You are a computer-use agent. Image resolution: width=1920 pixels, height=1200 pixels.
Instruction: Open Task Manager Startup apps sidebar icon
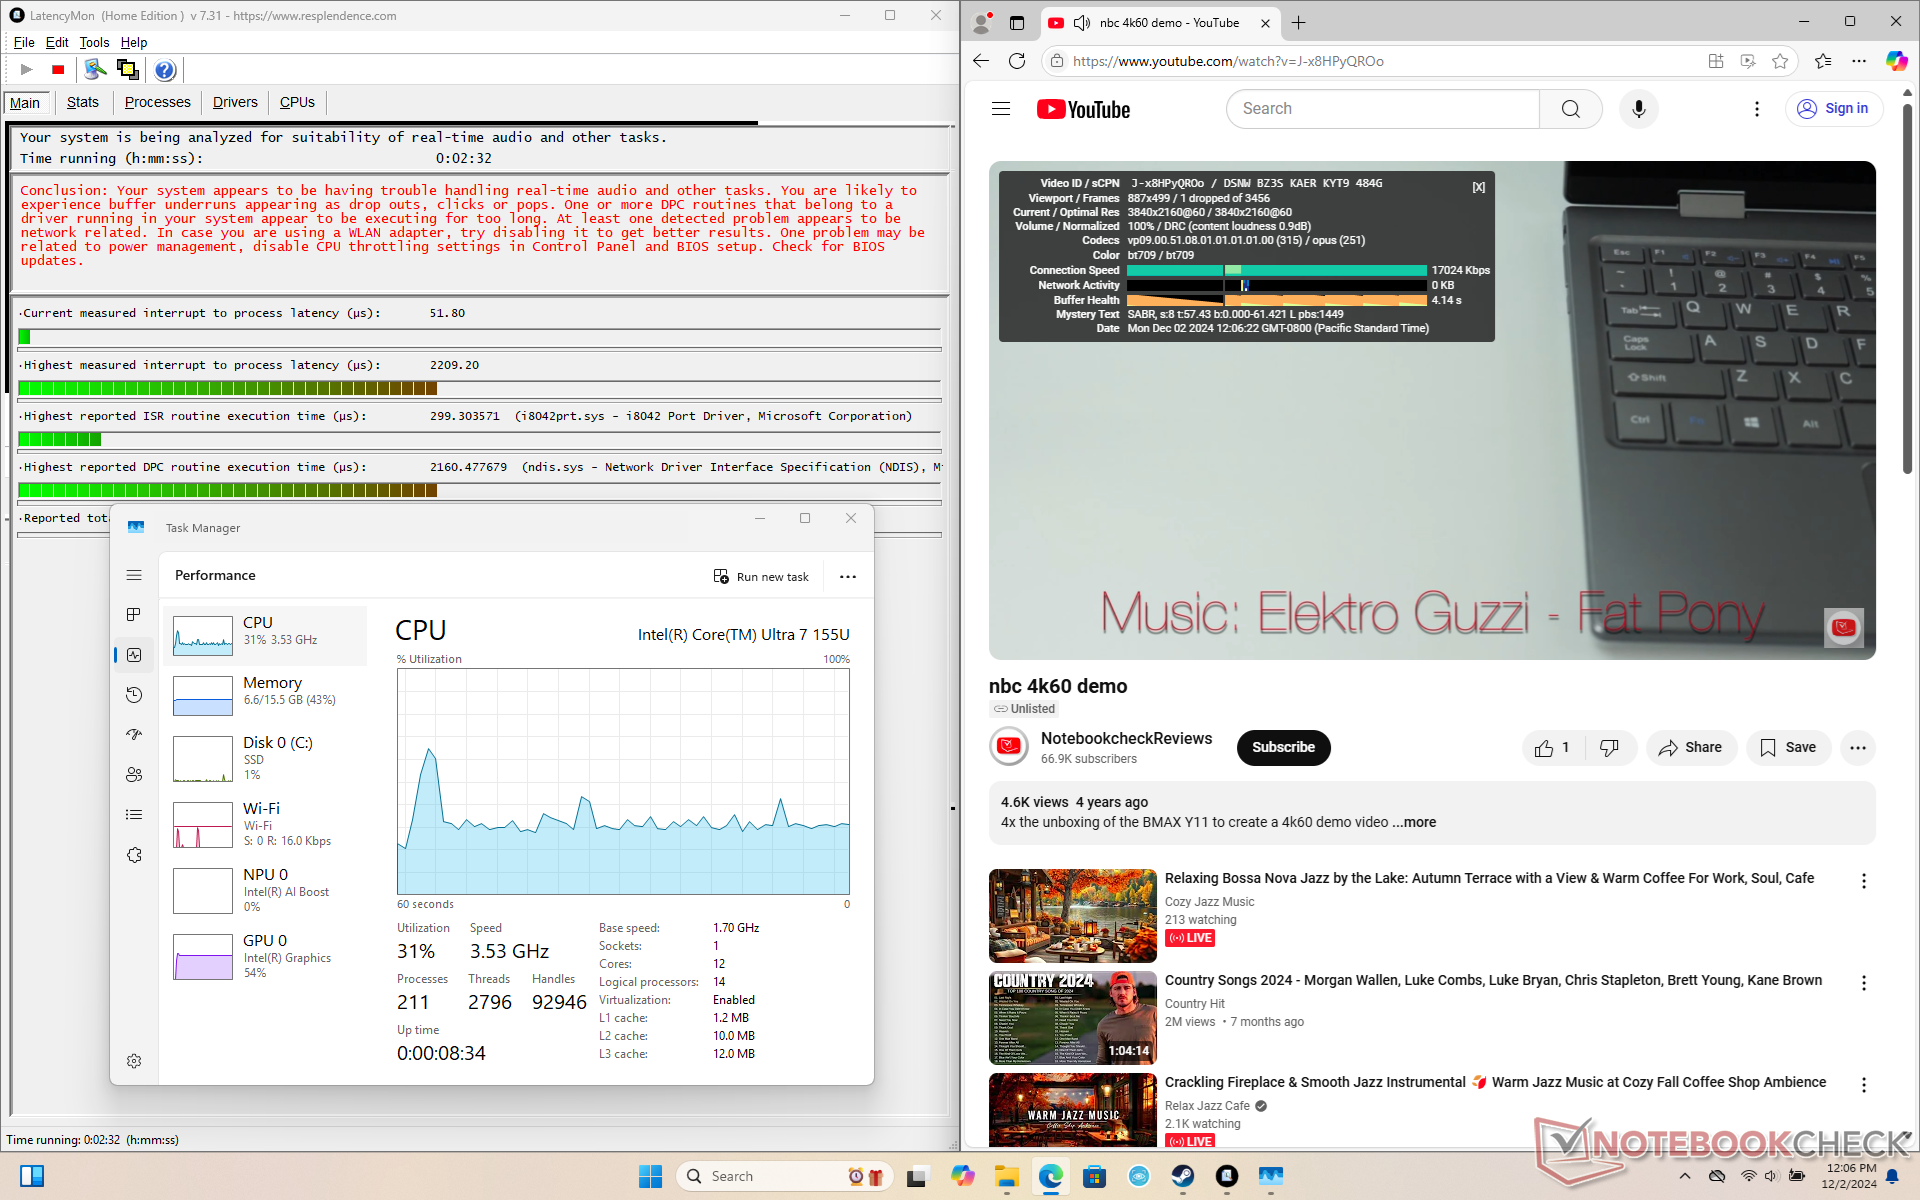[134, 735]
